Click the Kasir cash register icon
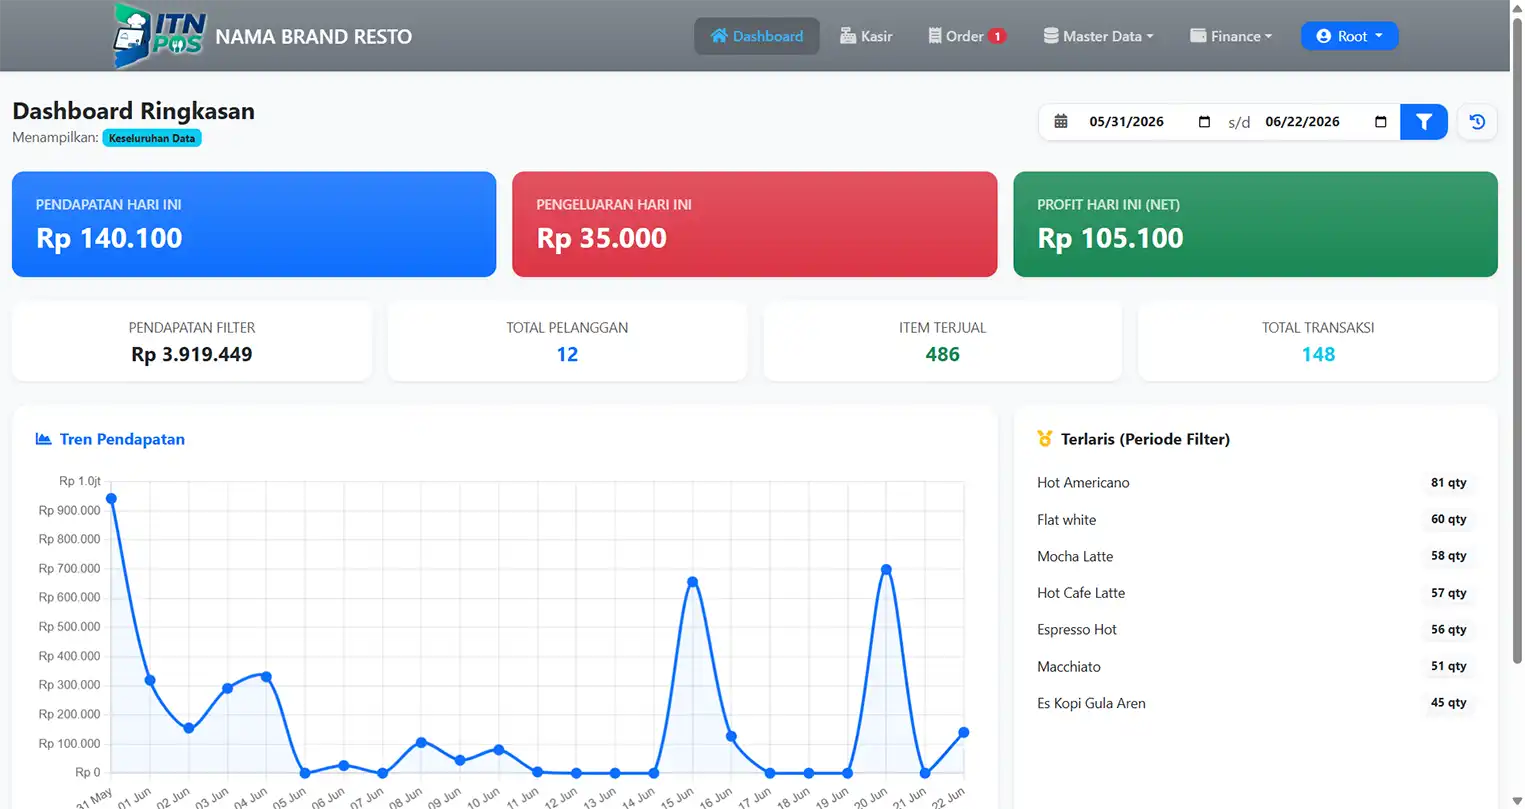1525x809 pixels. point(848,36)
